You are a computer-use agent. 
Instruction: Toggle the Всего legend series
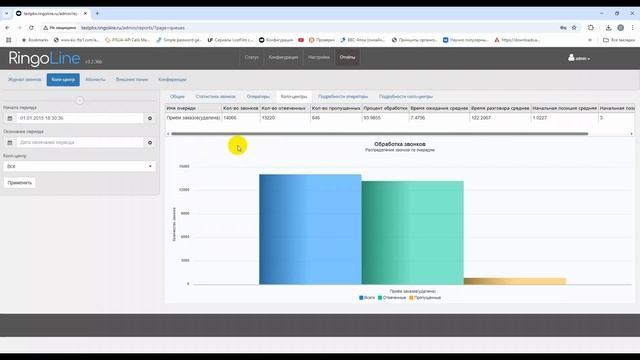[367, 298]
